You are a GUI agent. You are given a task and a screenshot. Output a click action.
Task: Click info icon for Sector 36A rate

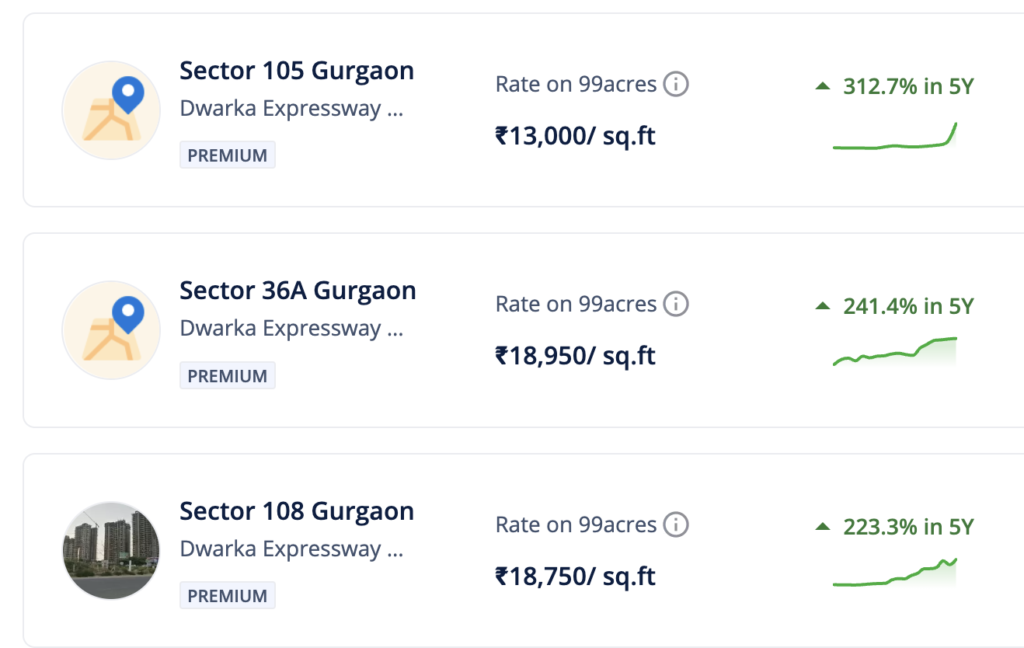point(676,304)
